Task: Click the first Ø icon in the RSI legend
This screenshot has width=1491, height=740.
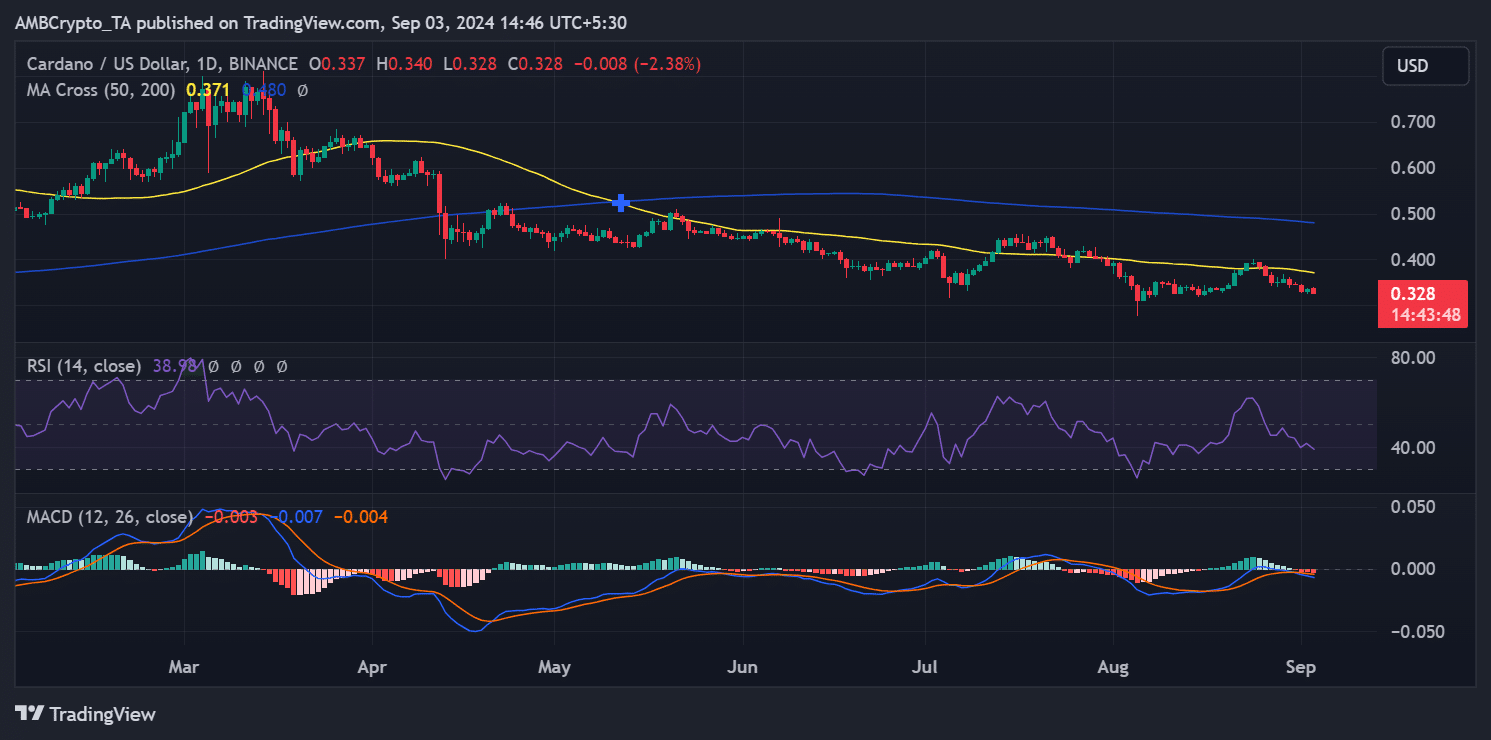Action: tap(213, 366)
